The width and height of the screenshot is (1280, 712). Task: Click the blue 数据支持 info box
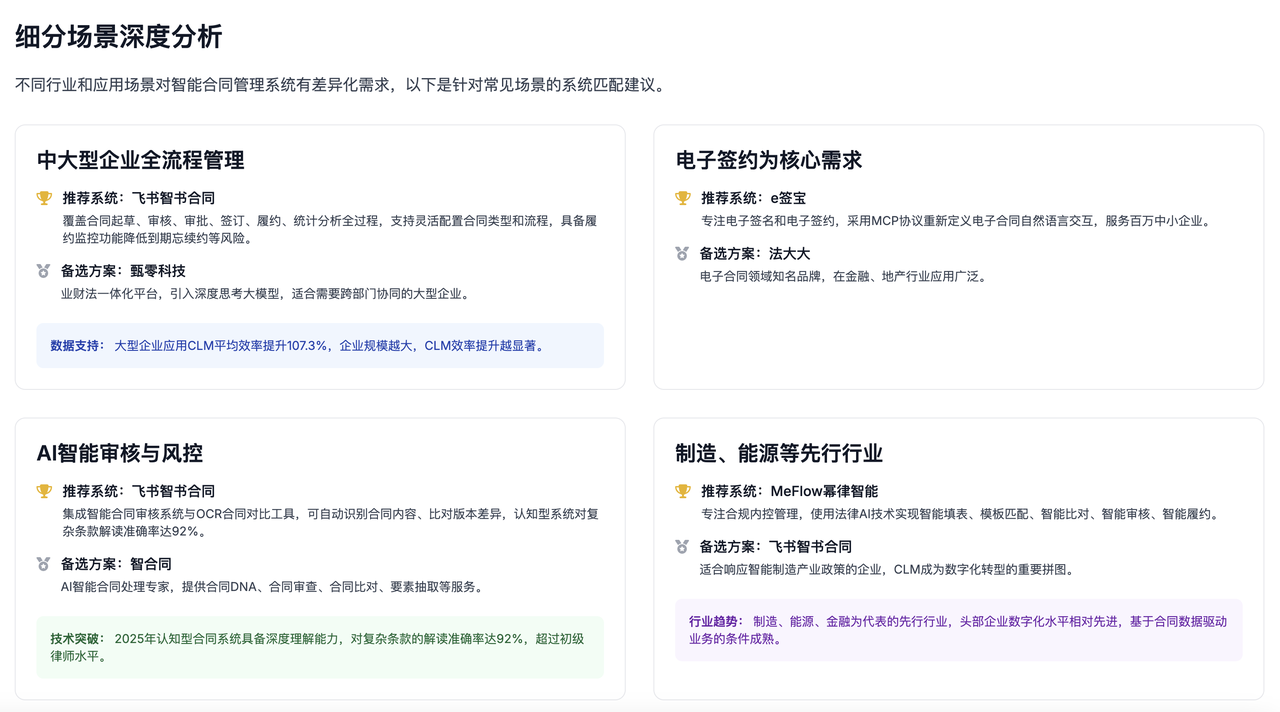(320, 345)
